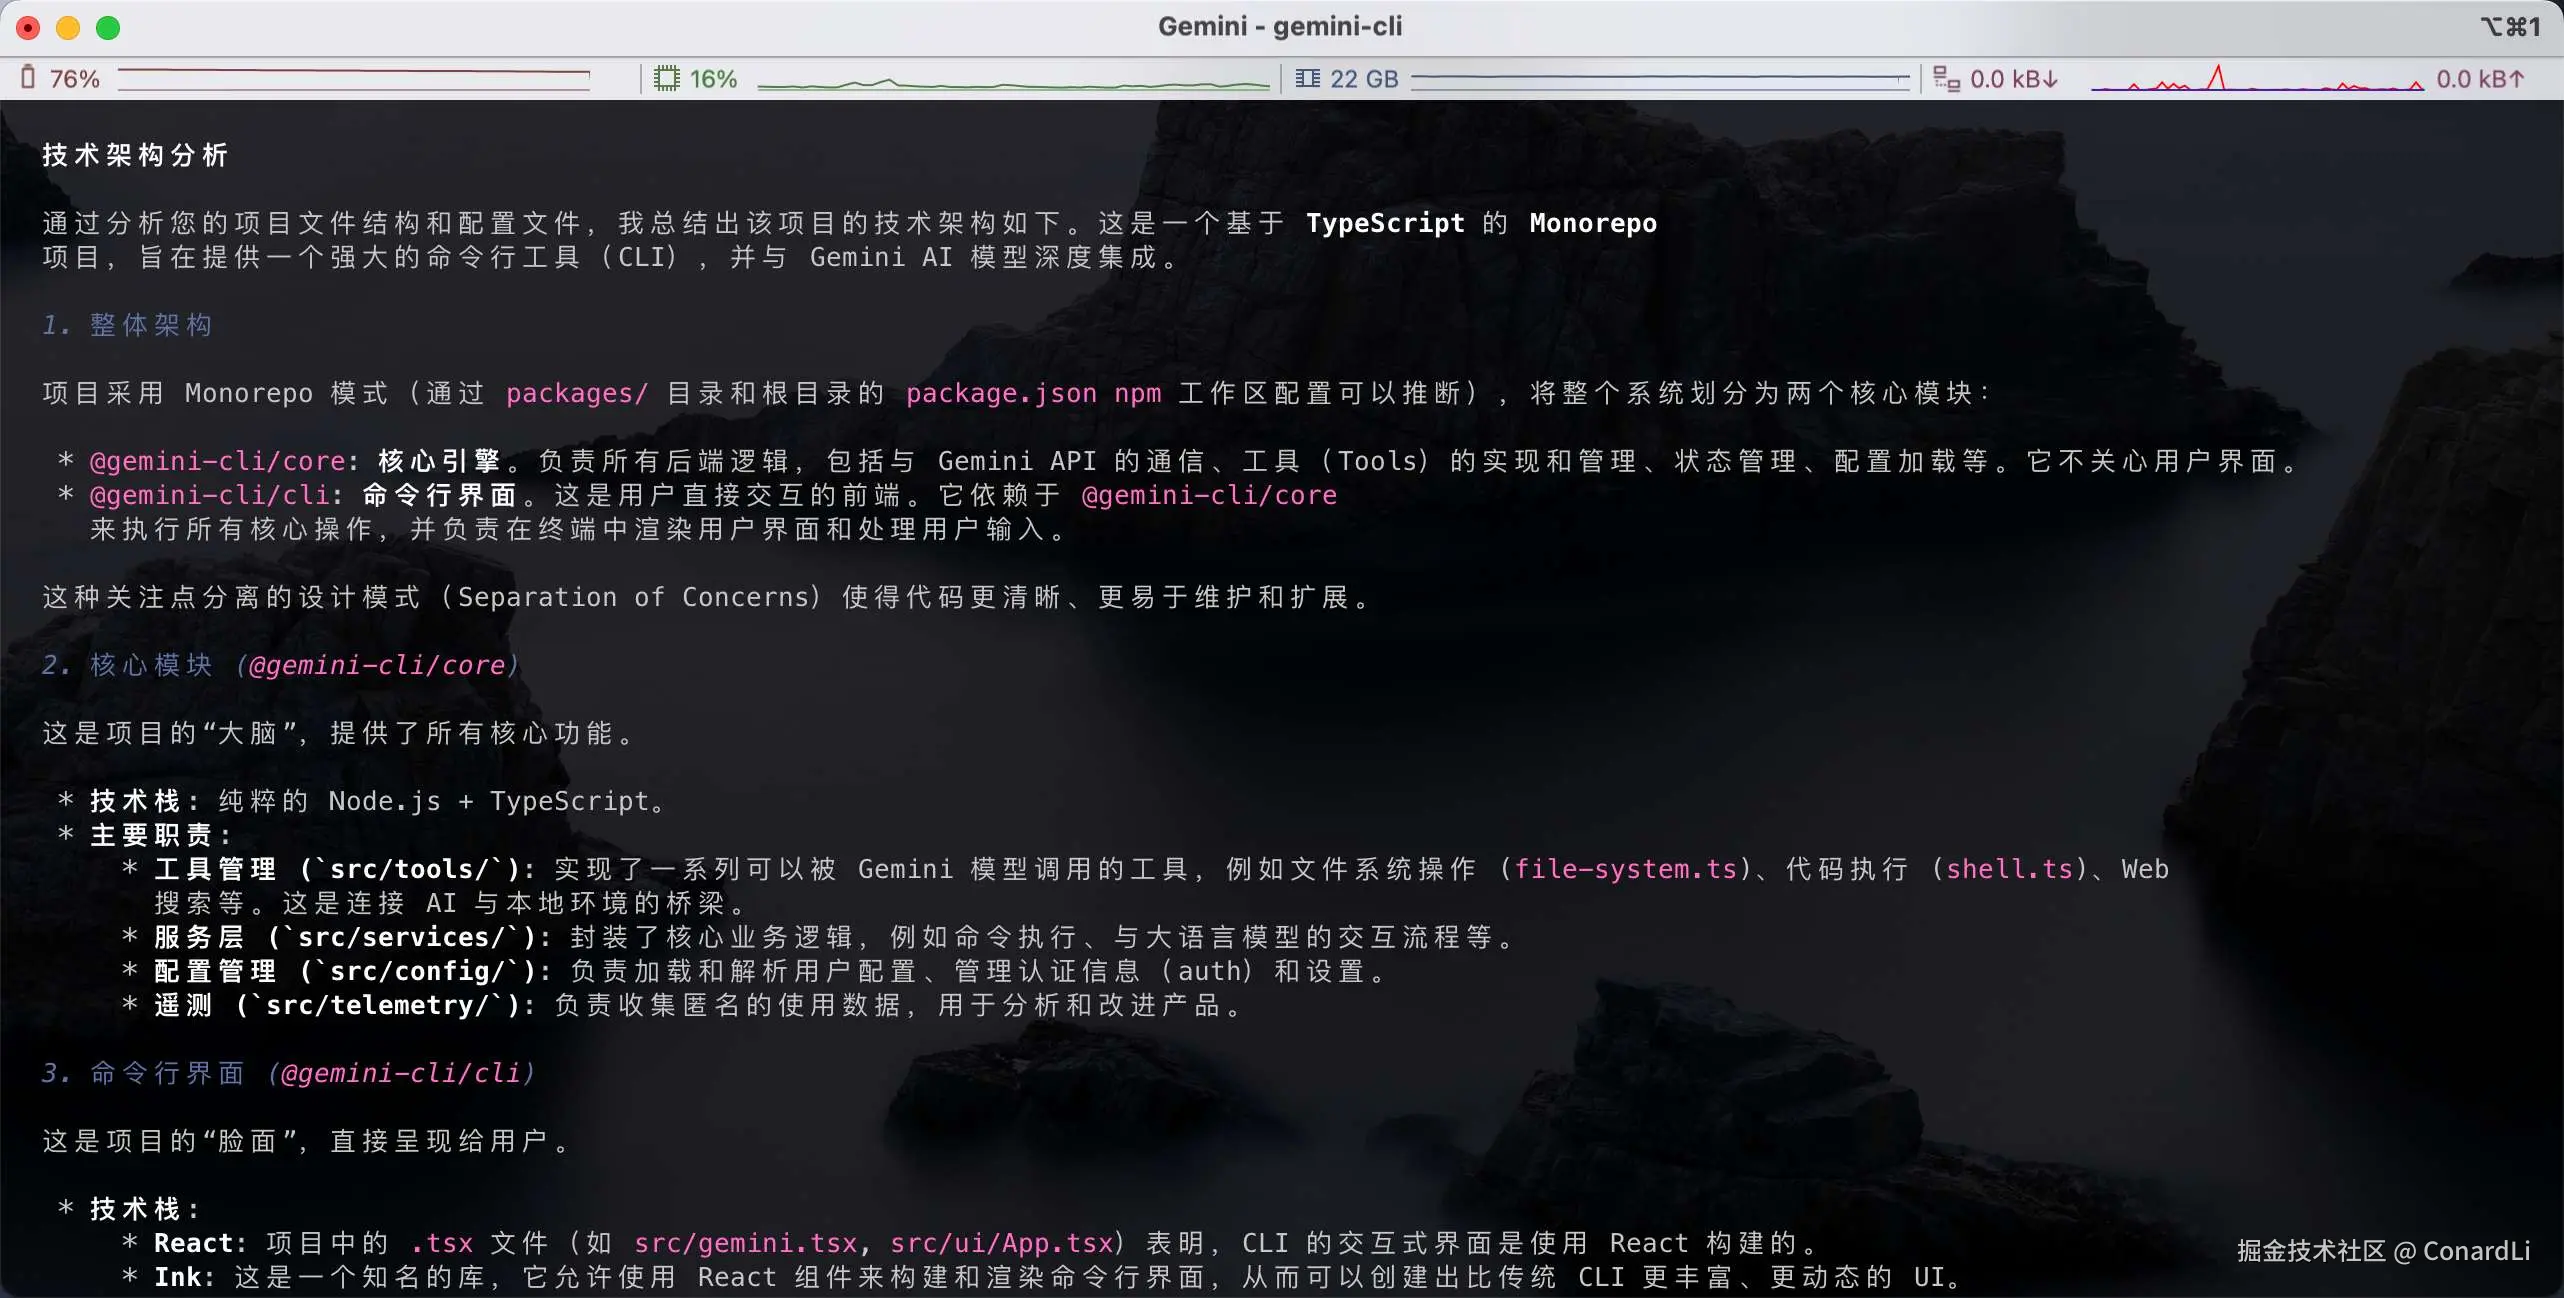Click the battery icon in status bar
Image resolution: width=2564 pixels, height=1298 pixels.
[28, 78]
